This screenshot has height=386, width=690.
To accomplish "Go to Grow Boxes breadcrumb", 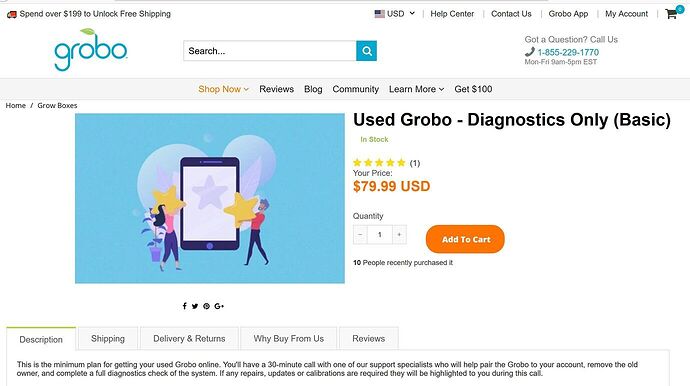I will pos(57,106).
